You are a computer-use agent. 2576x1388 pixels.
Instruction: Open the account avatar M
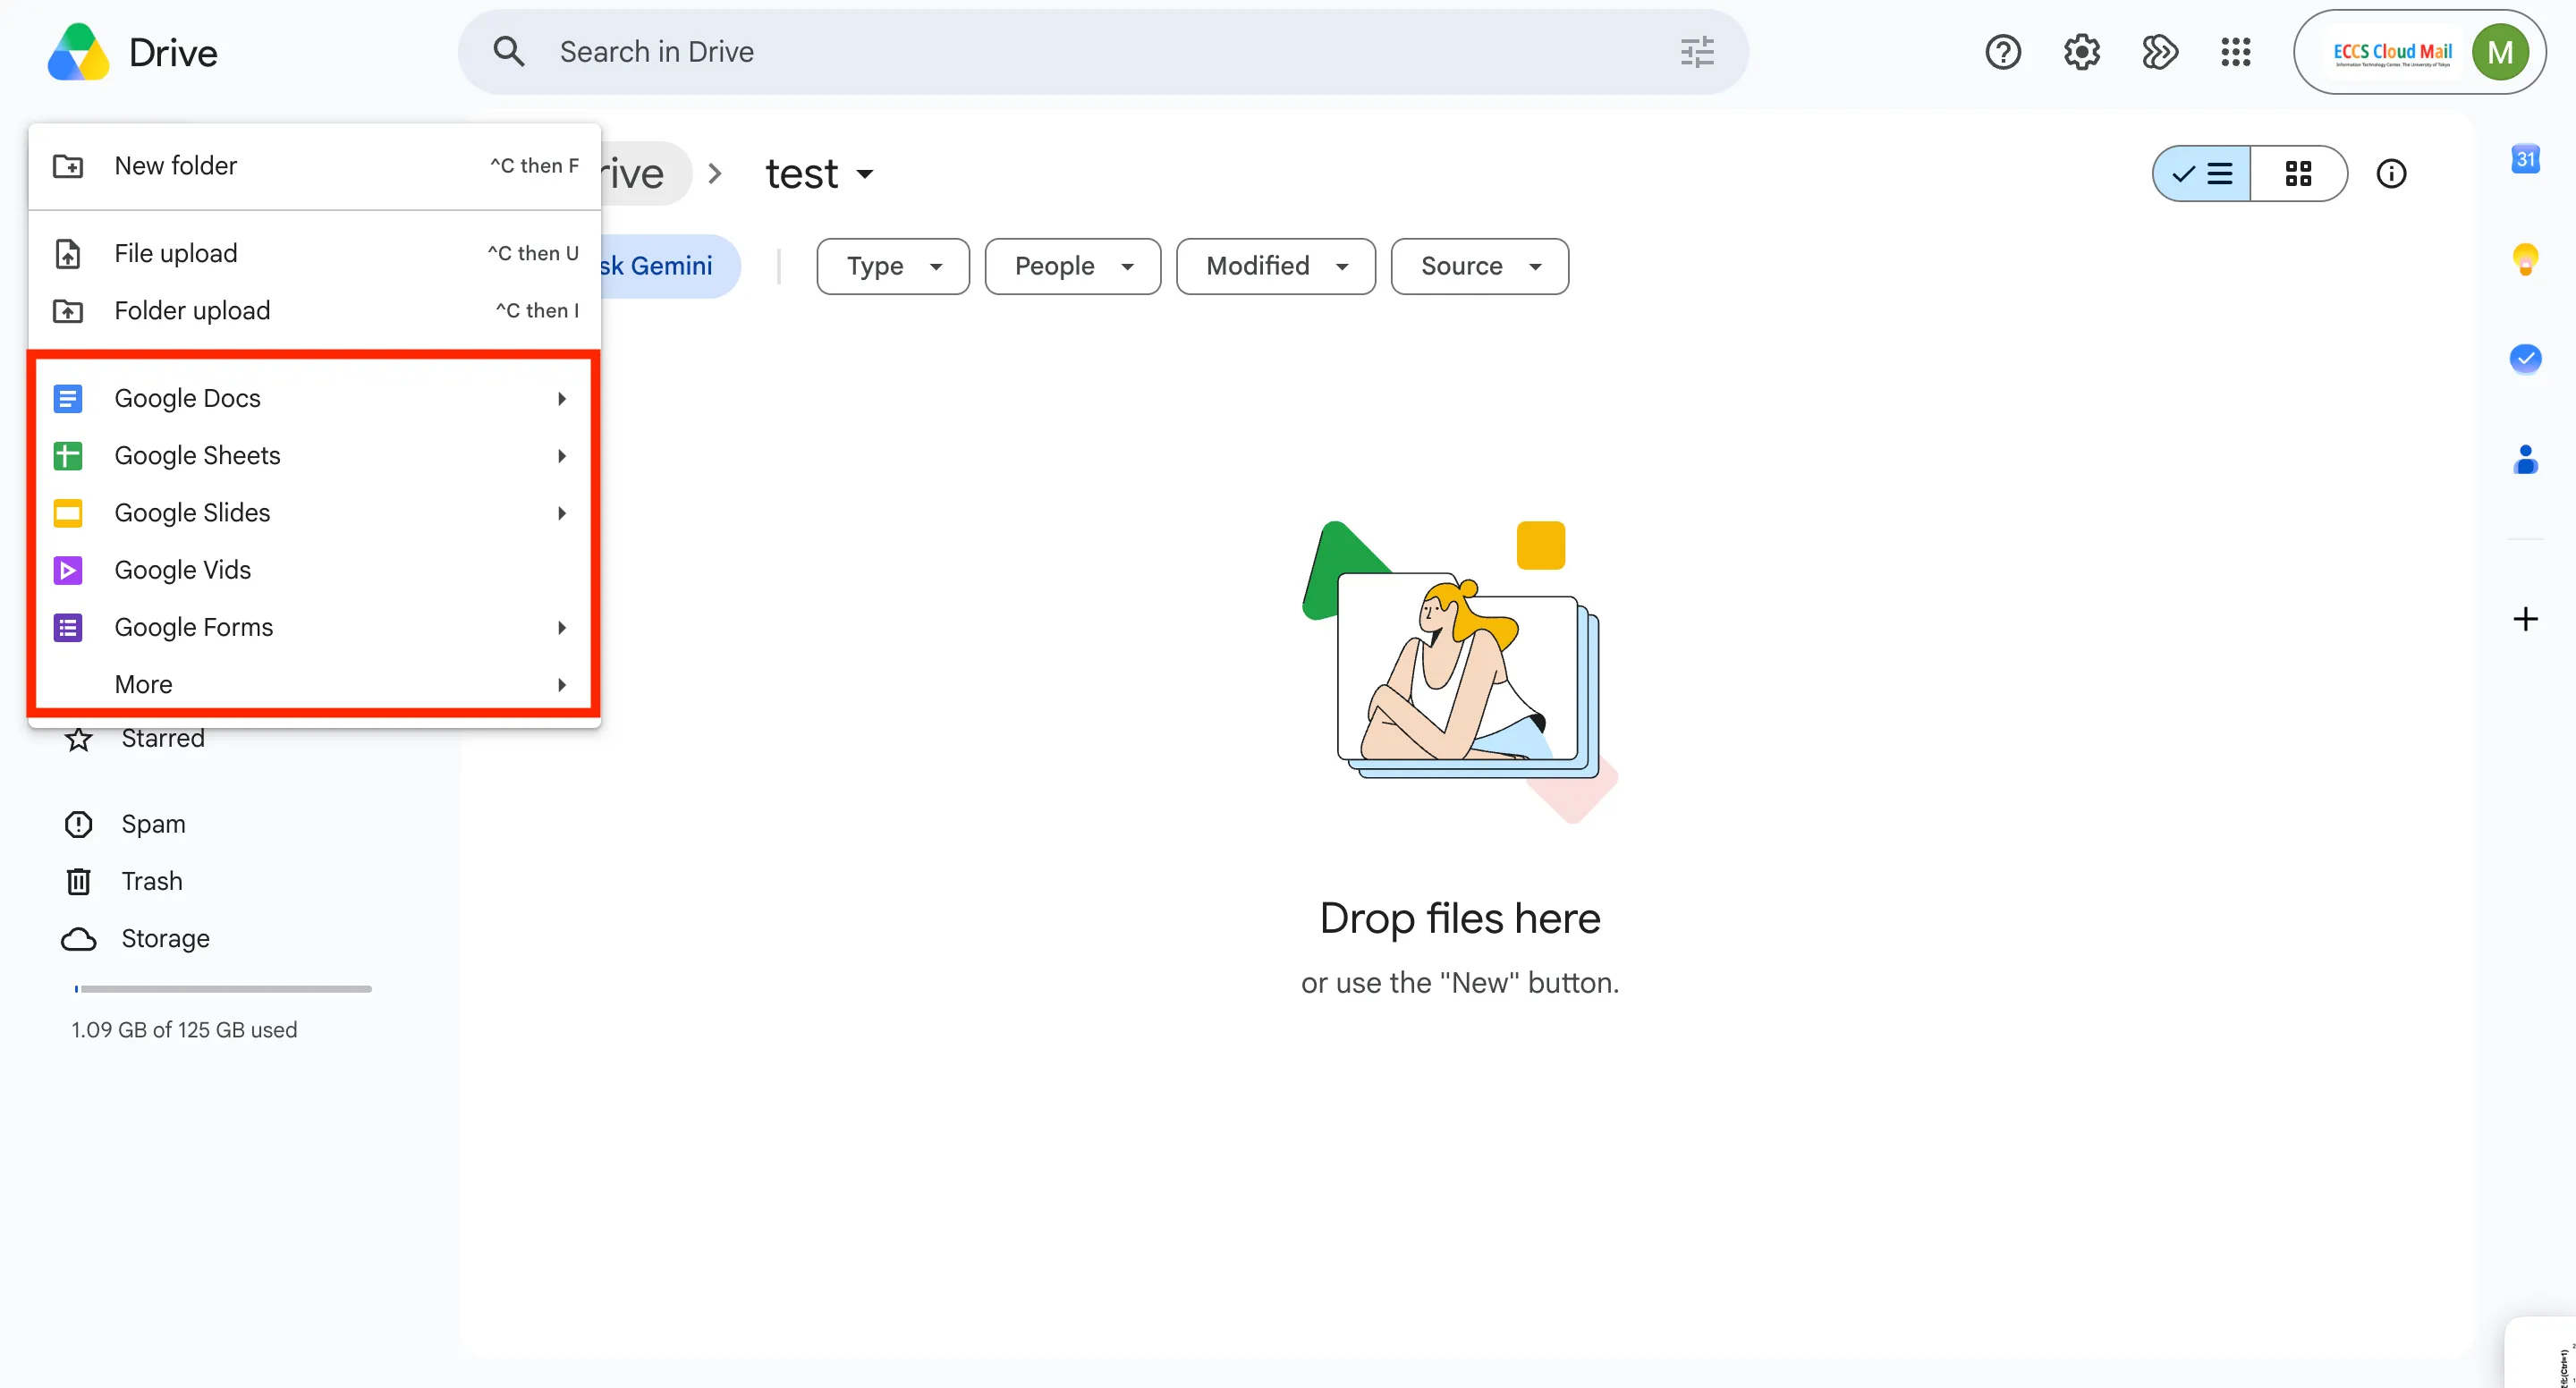coord(2500,52)
